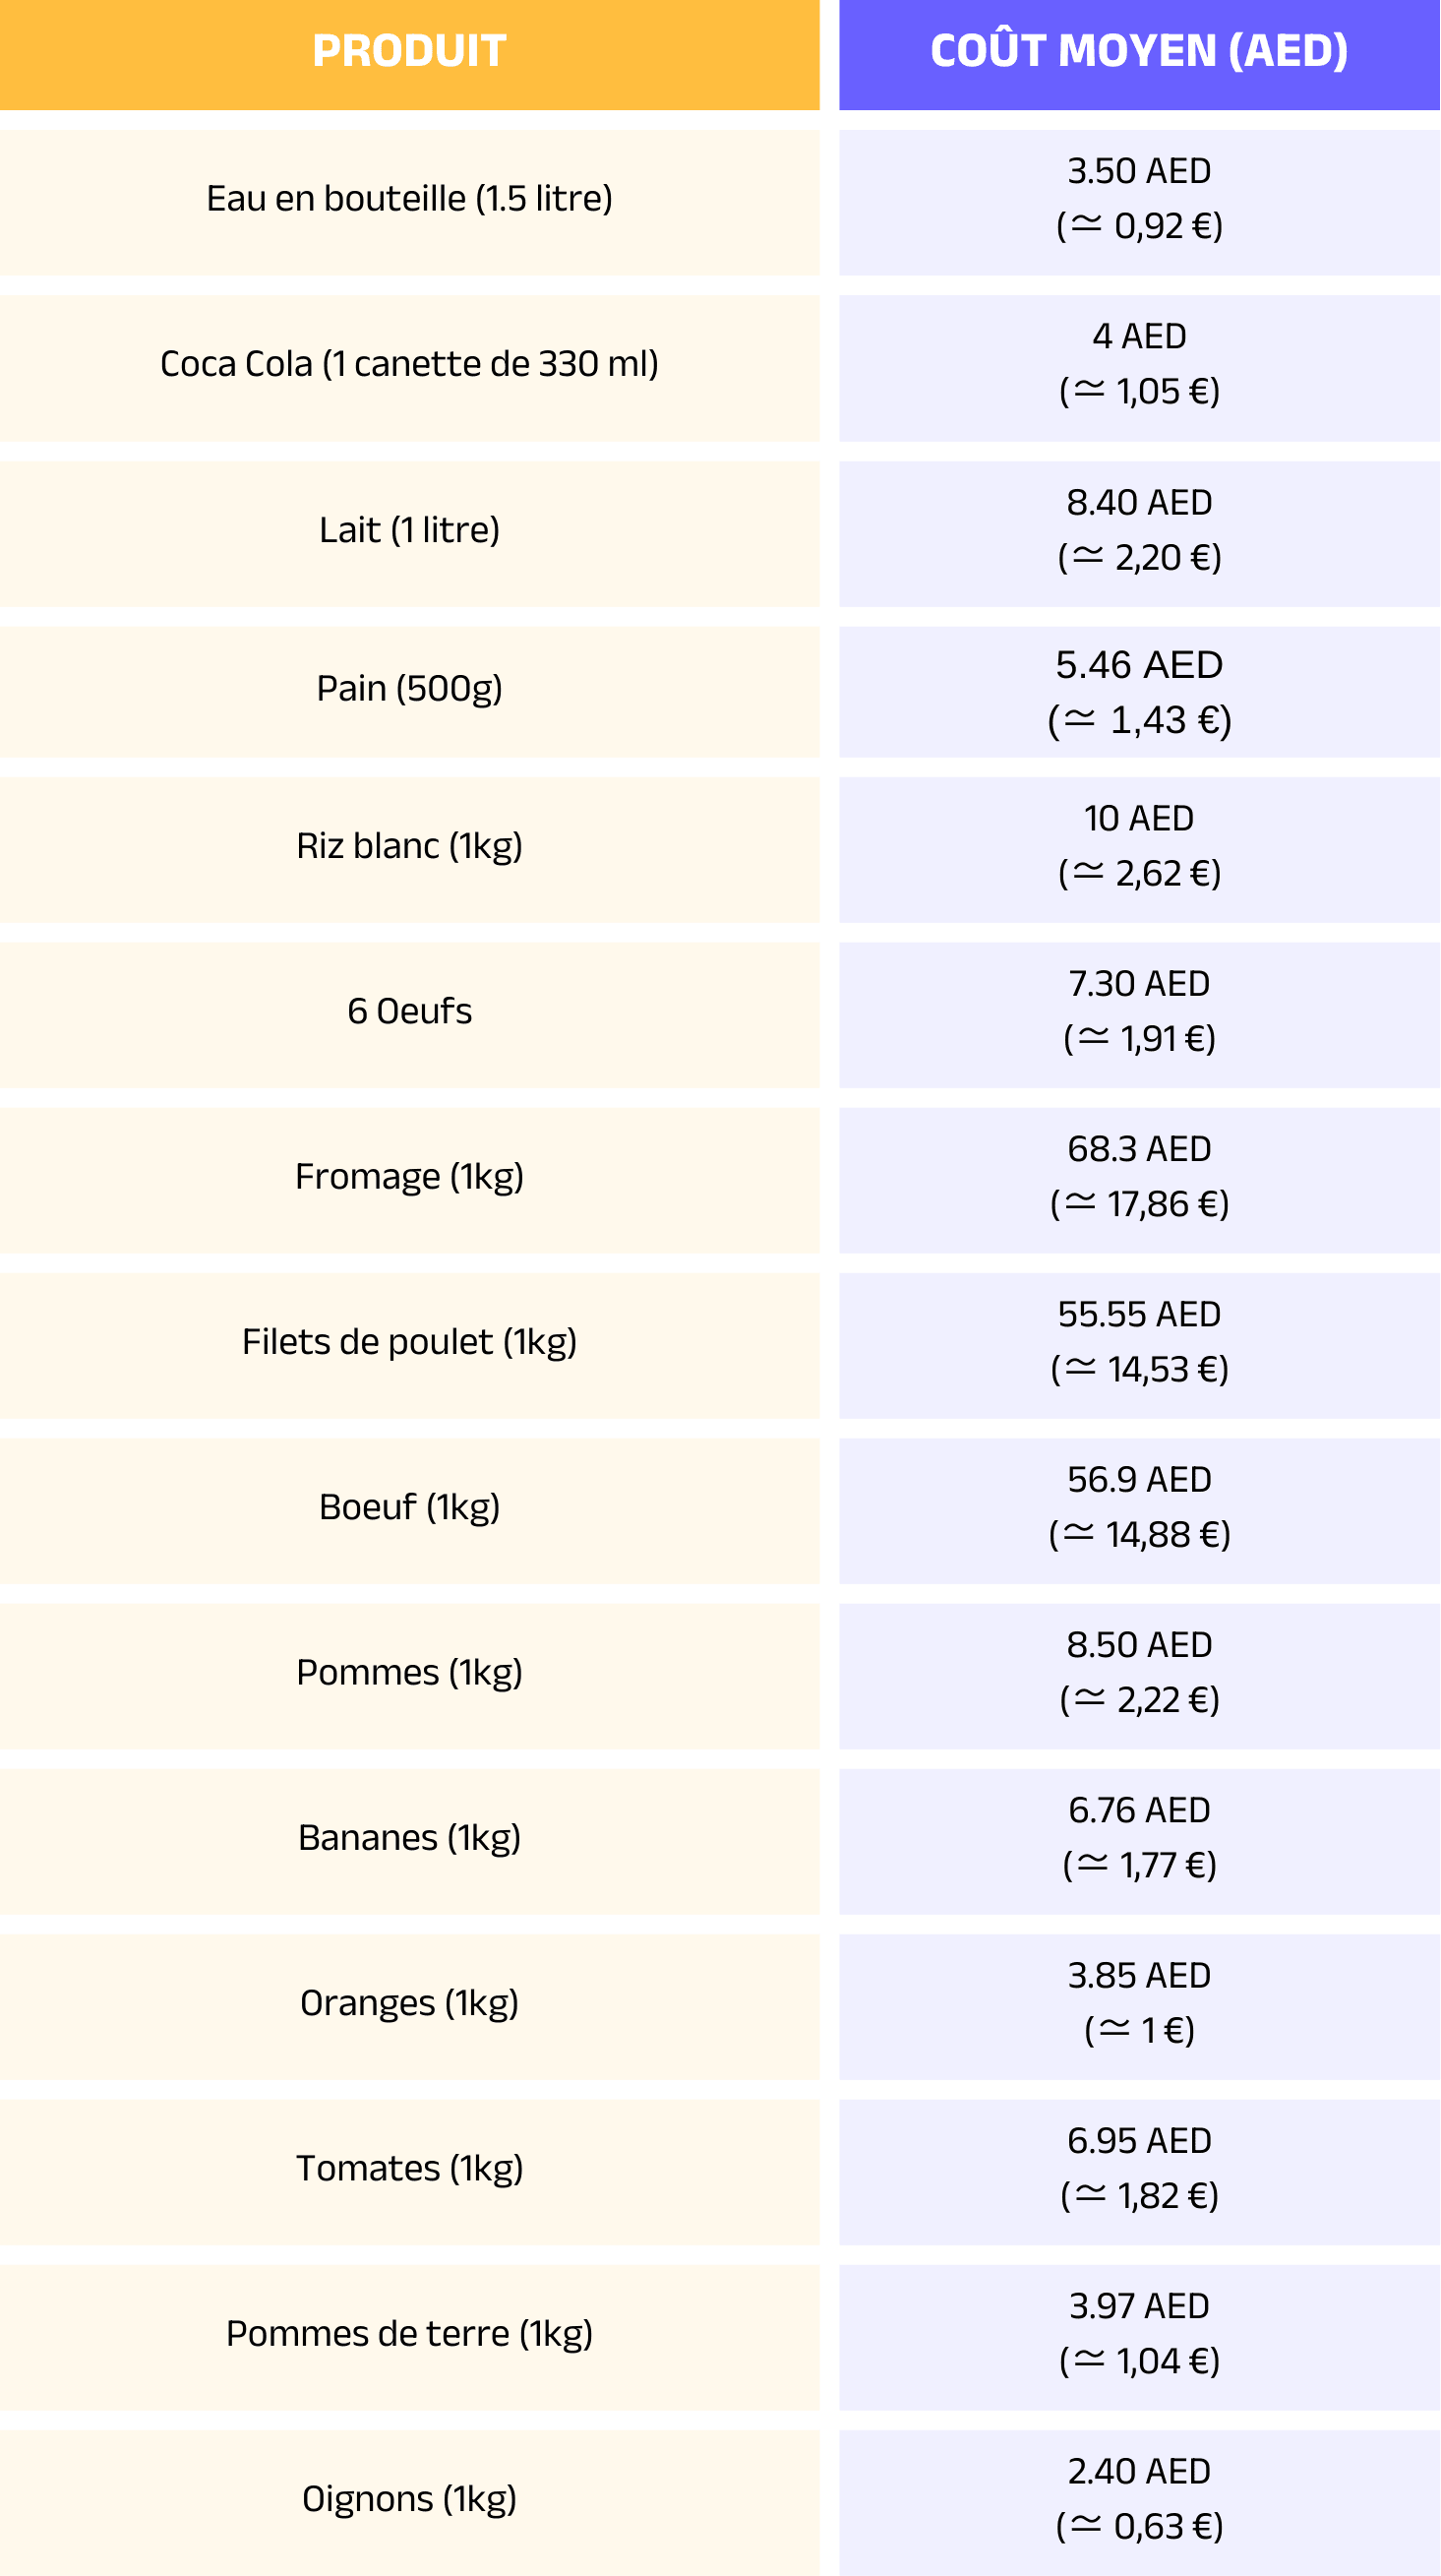Click the Pain (500g) product cell

(409, 689)
